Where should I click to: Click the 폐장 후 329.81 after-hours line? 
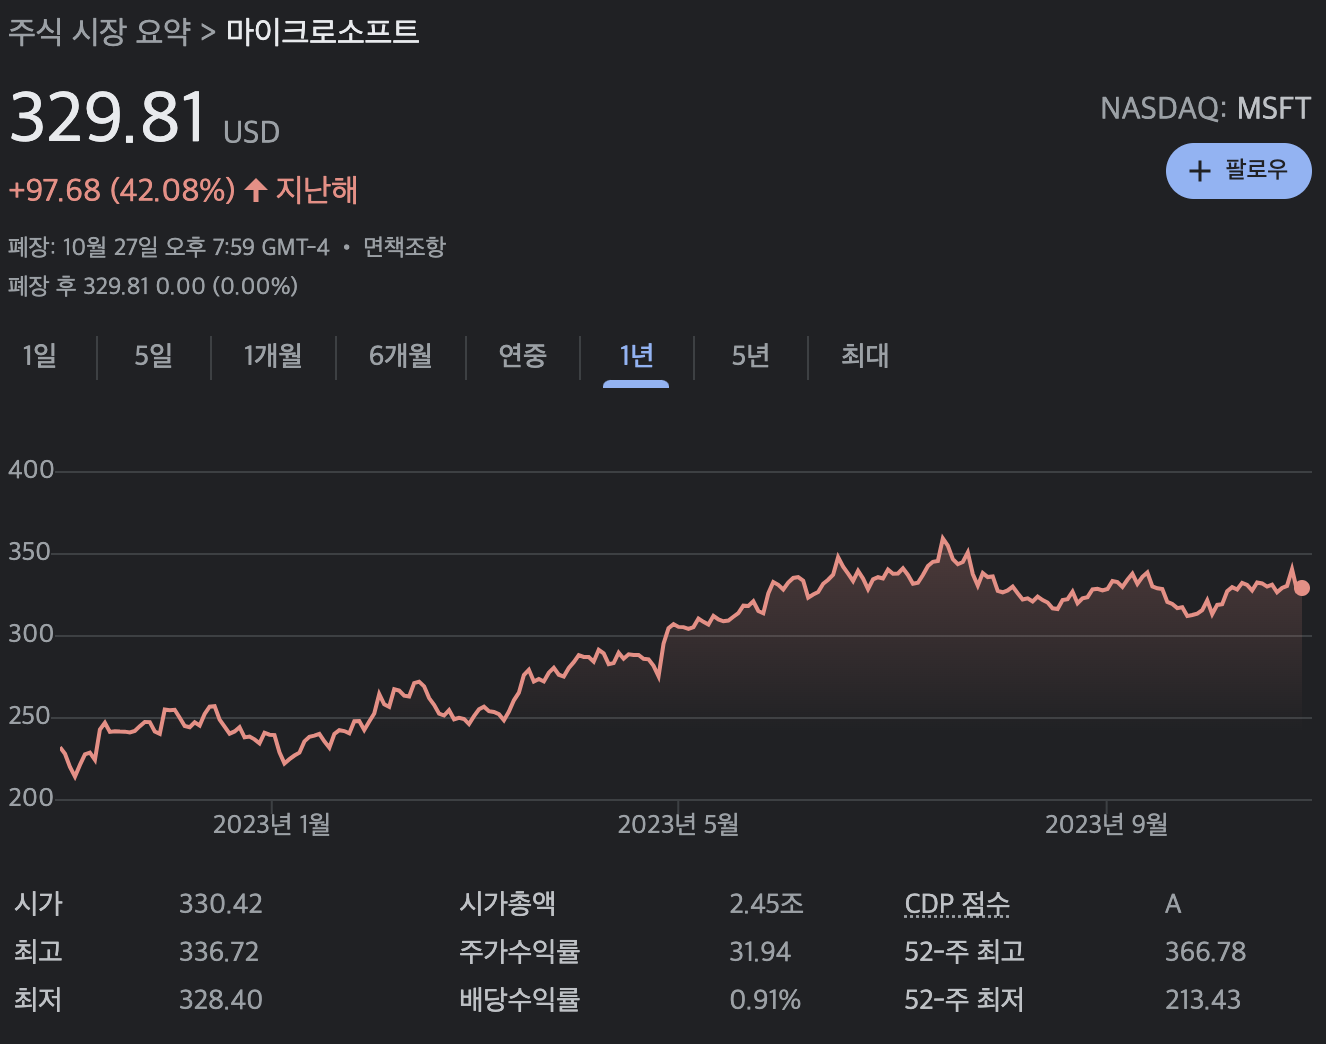coord(153,286)
